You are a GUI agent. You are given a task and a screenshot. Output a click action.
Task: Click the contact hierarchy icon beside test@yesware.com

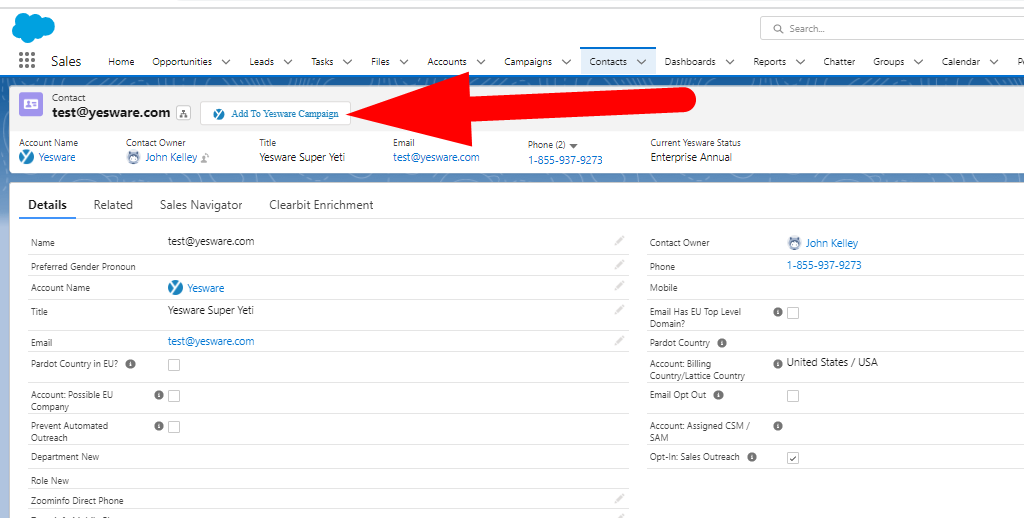183,113
